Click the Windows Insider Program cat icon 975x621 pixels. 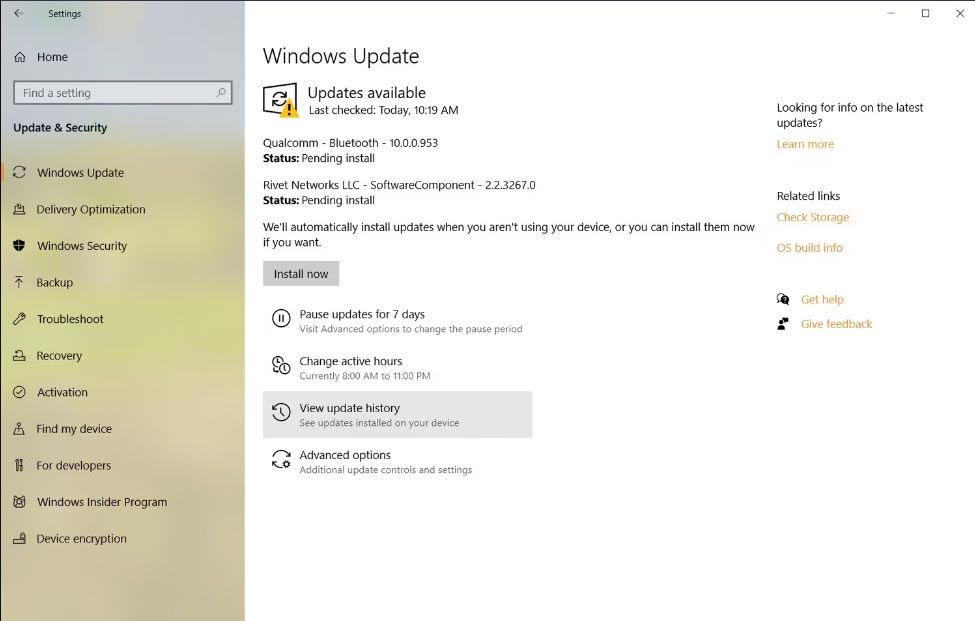[19, 502]
